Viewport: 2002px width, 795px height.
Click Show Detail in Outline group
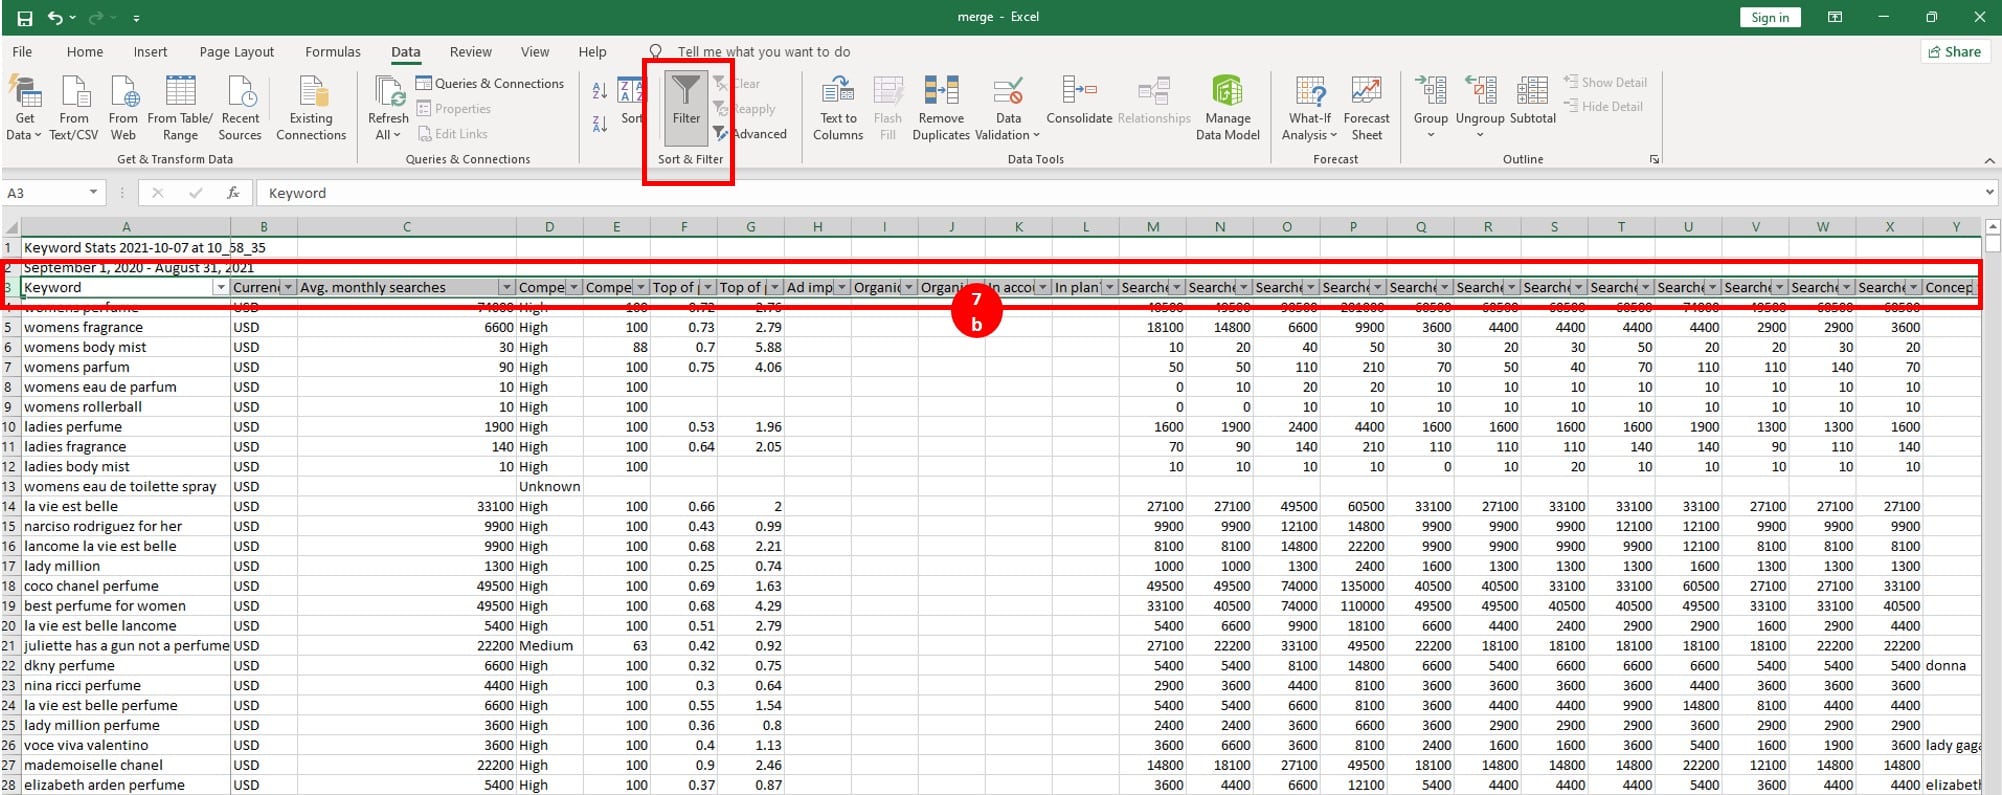click(1605, 82)
